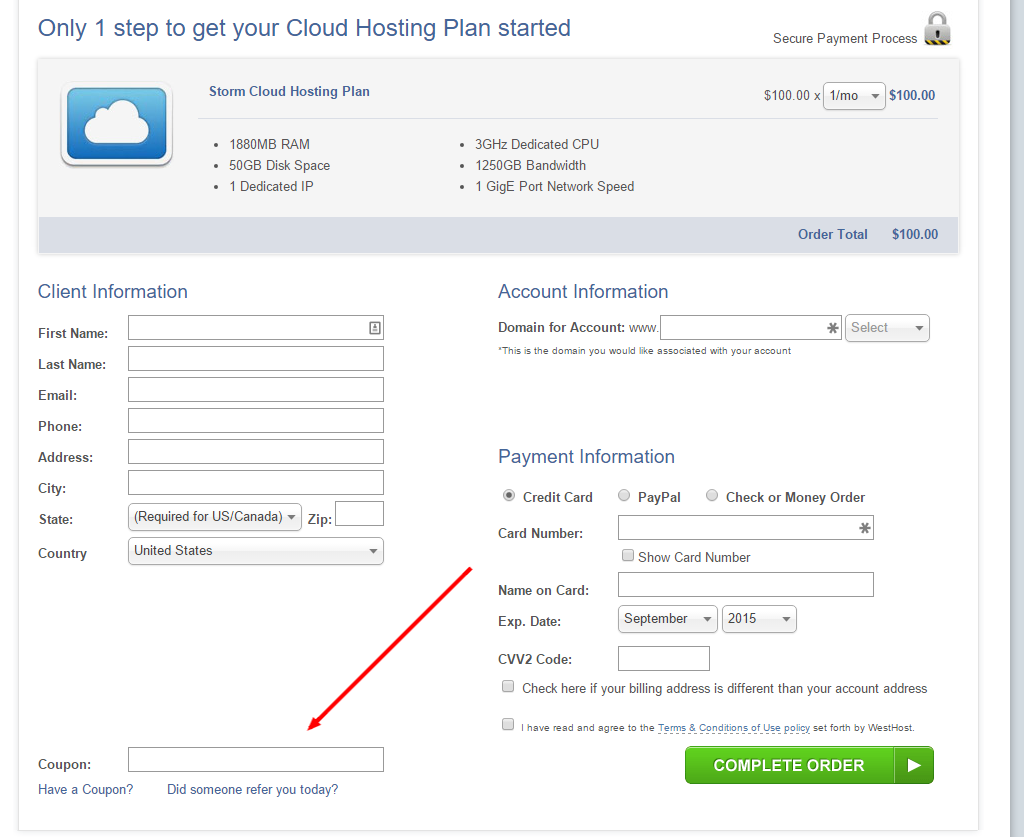Select the PayPal payment option
Image resolution: width=1024 pixels, height=837 pixels.
624,496
